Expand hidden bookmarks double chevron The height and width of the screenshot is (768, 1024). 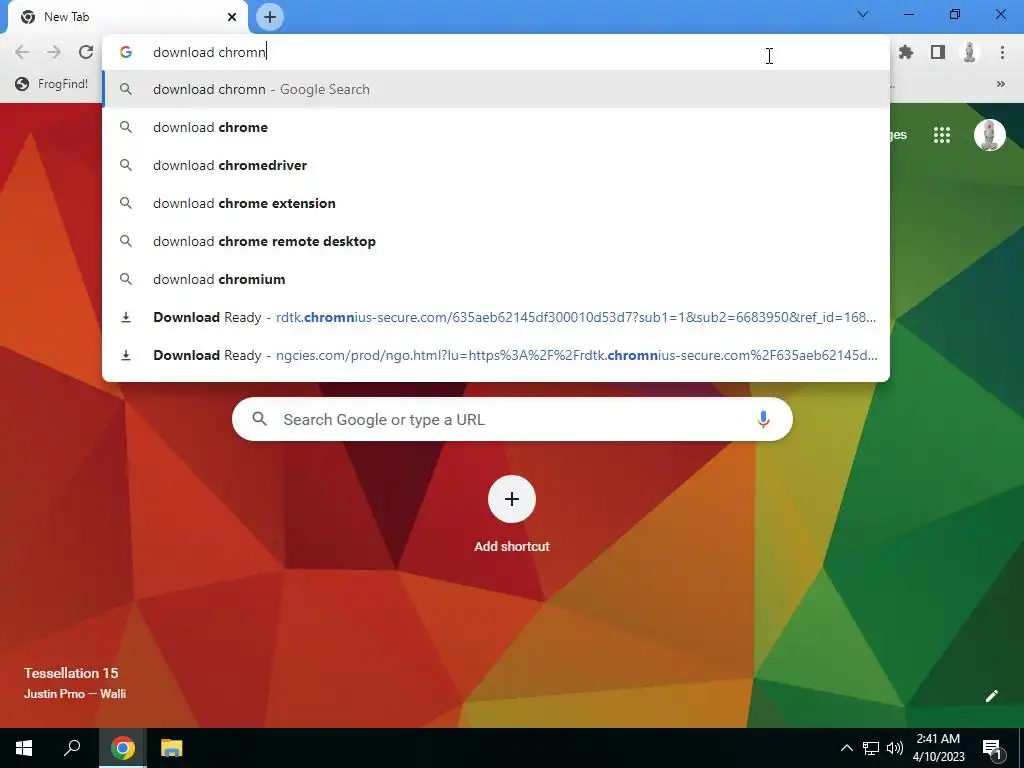pos(1000,84)
